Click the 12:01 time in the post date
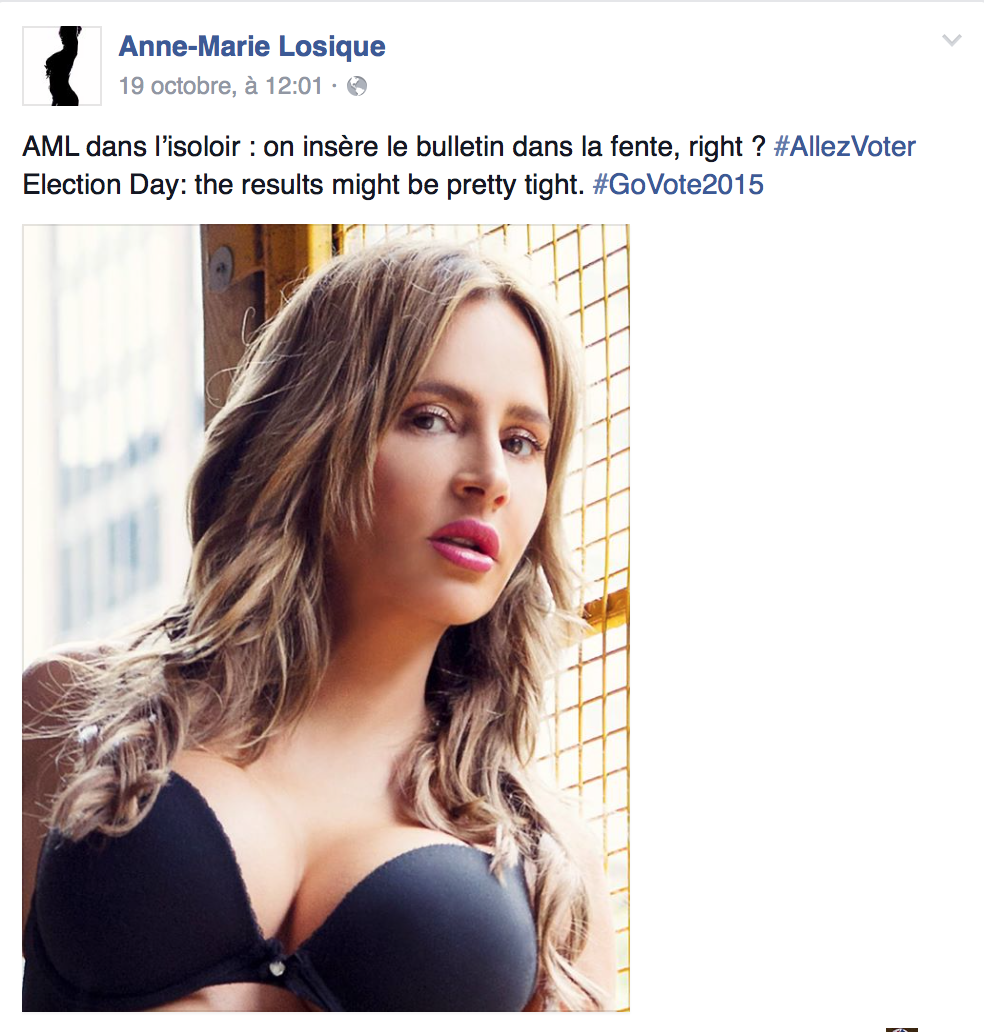 point(294,86)
